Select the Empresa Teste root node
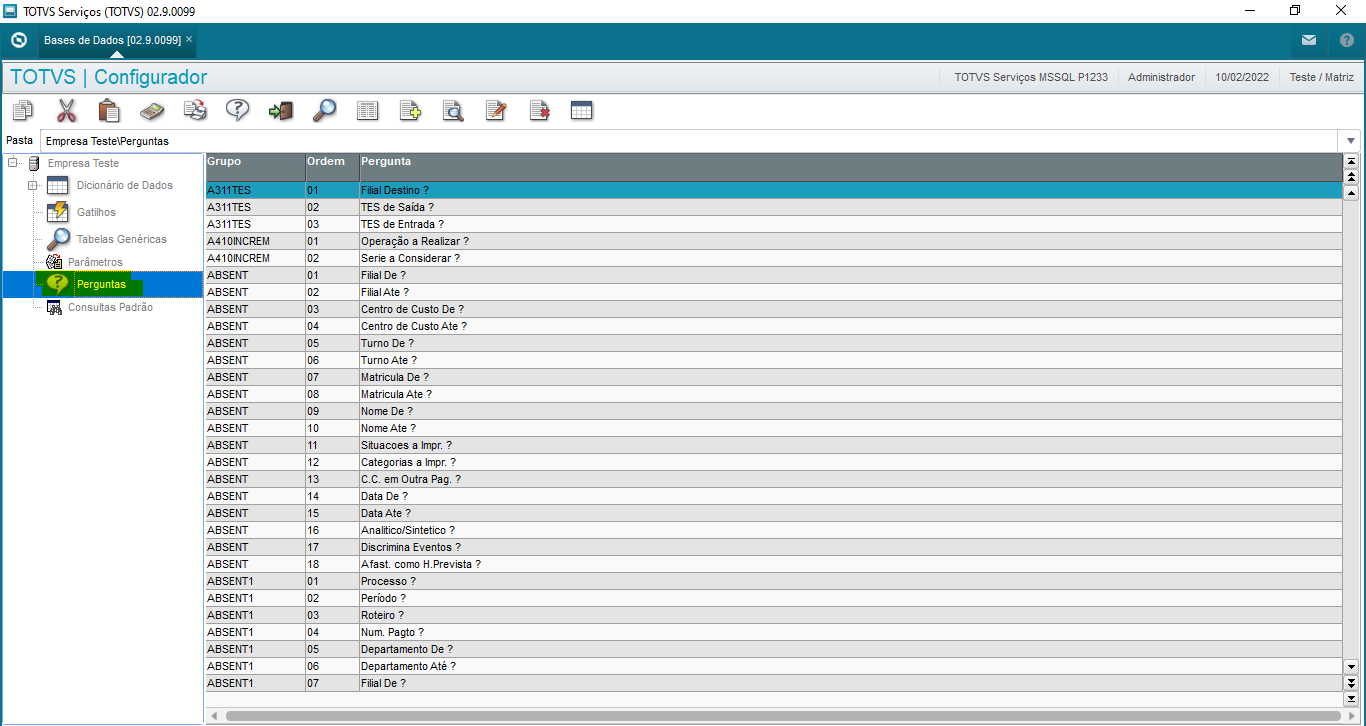 click(x=83, y=163)
